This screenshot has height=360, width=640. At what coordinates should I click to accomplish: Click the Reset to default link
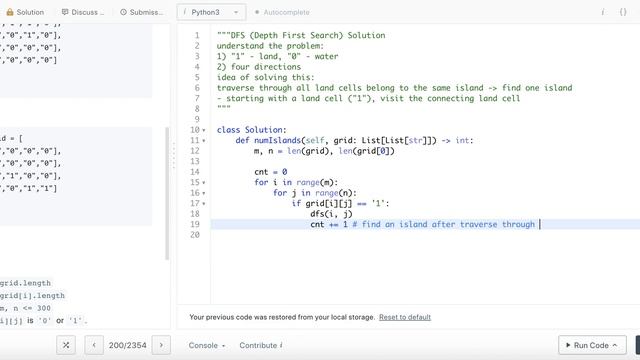point(404,317)
